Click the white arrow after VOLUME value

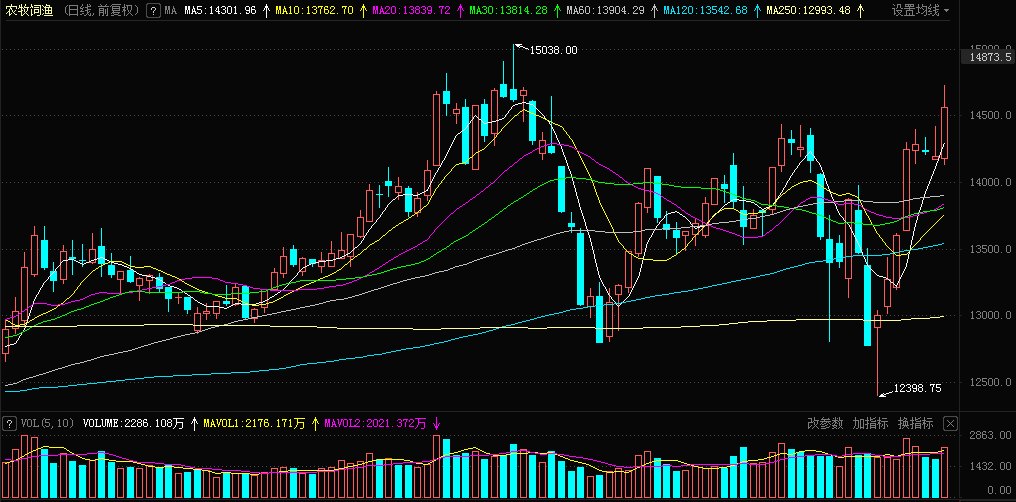[x=194, y=424]
